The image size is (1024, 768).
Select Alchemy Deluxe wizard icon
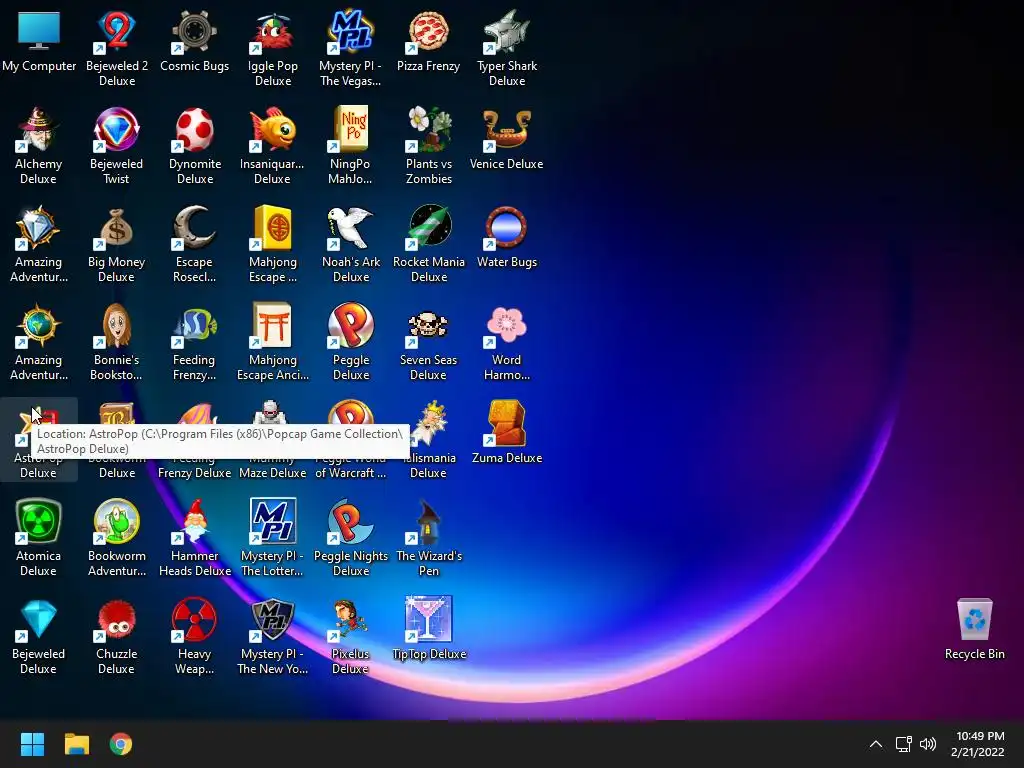pos(39,129)
